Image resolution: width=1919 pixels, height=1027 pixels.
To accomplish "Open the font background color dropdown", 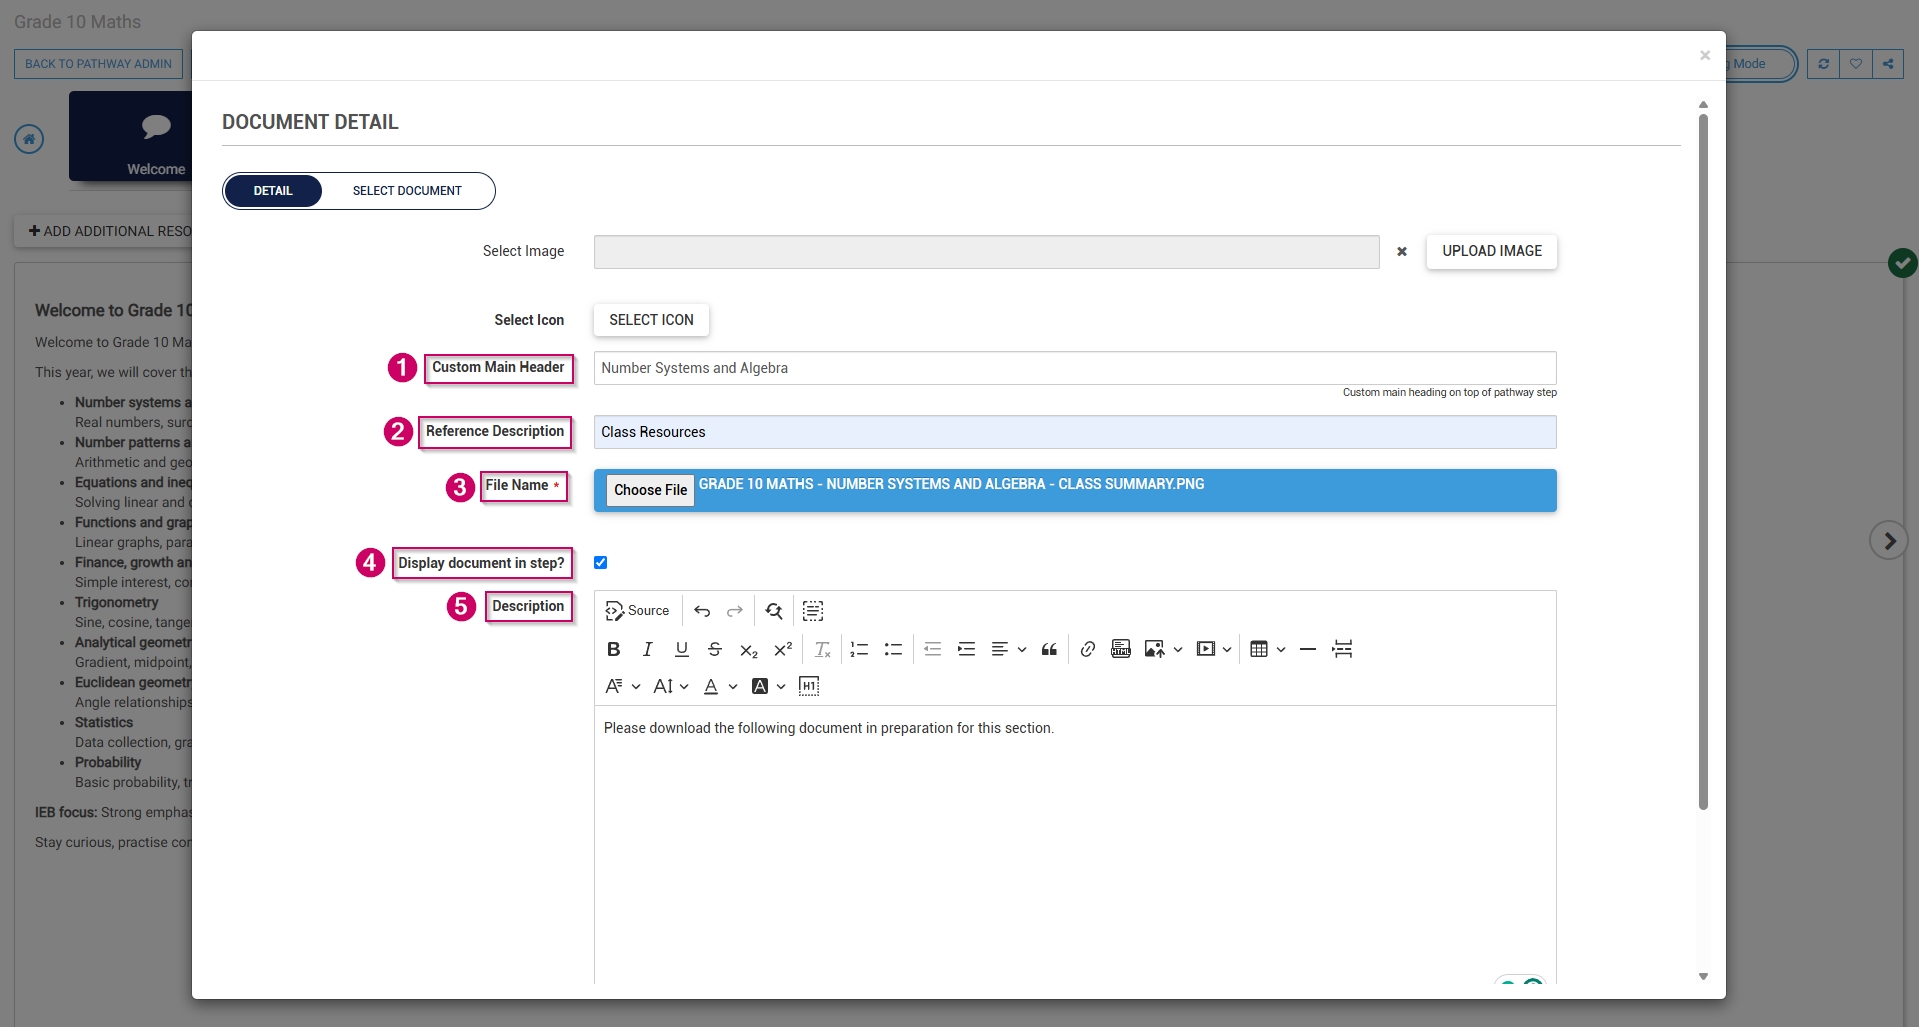I will 768,686.
